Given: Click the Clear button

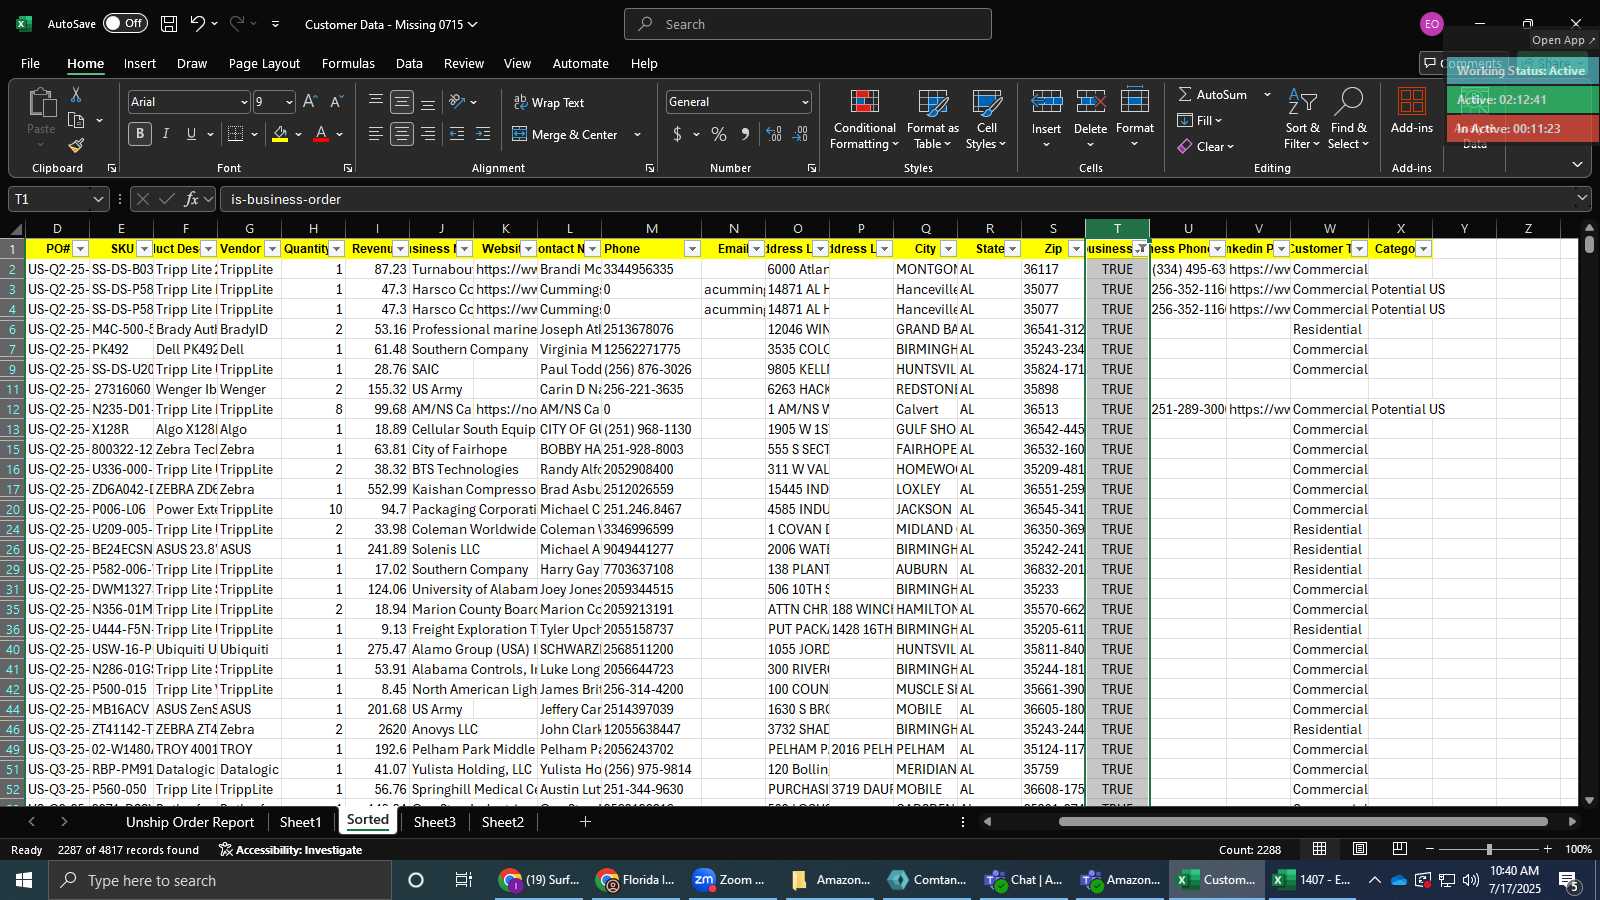Looking at the screenshot, I should [x=1206, y=146].
